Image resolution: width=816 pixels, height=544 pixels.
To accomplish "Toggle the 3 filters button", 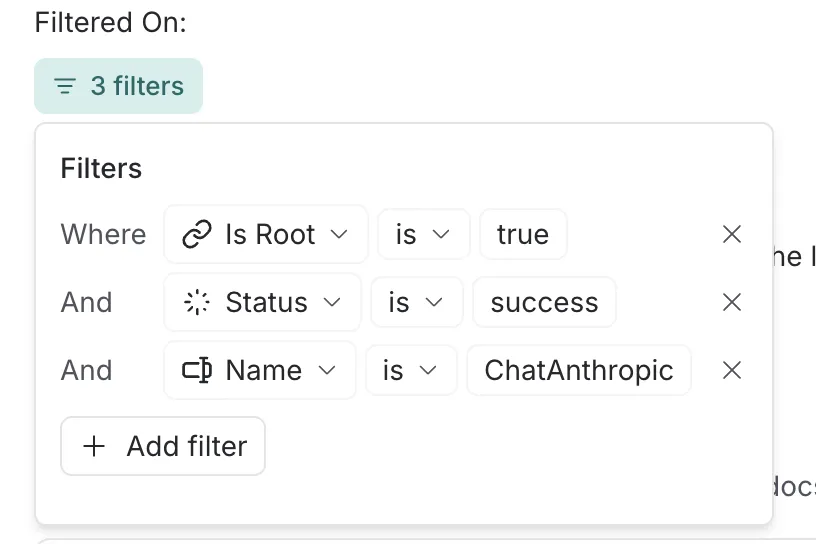I will click(119, 87).
